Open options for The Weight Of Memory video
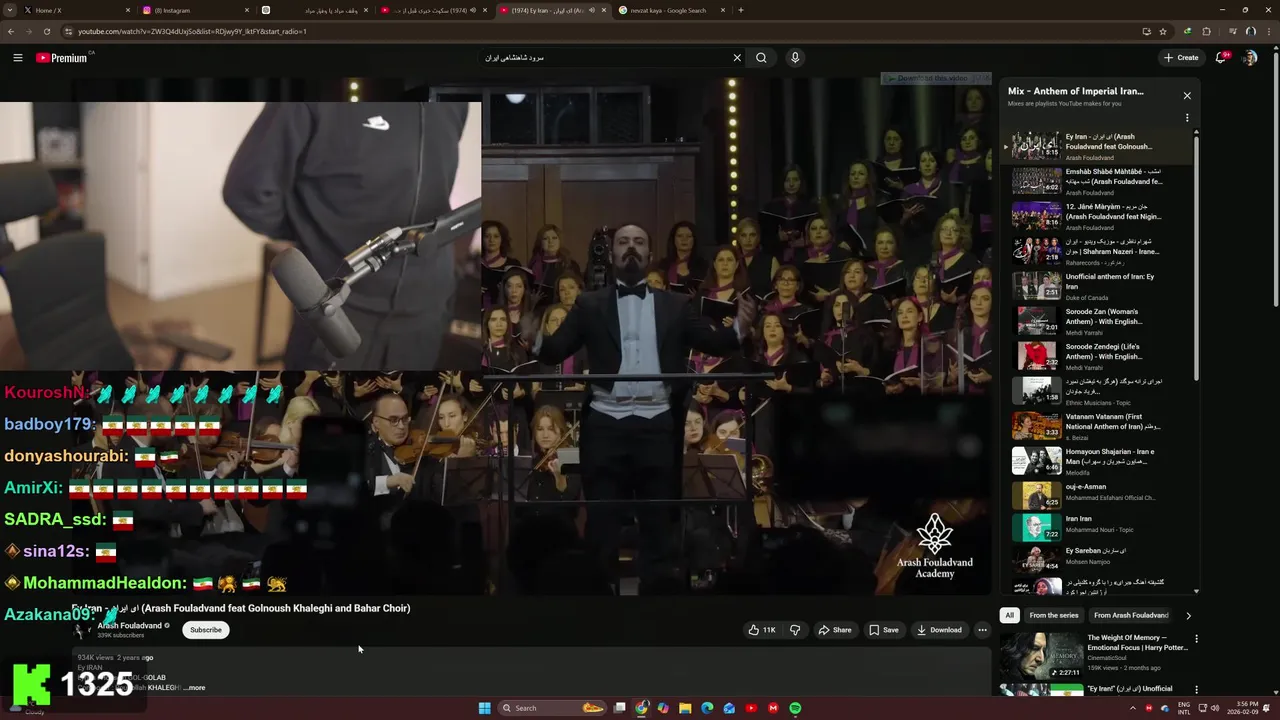The image size is (1280, 720). pyautogui.click(x=1196, y=638)
